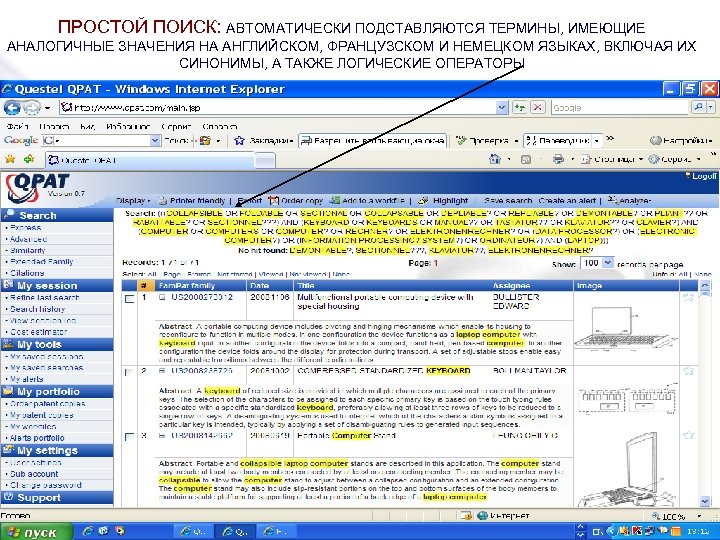
Task: Click the browser Forward arrow button
Action: (31, 108)
